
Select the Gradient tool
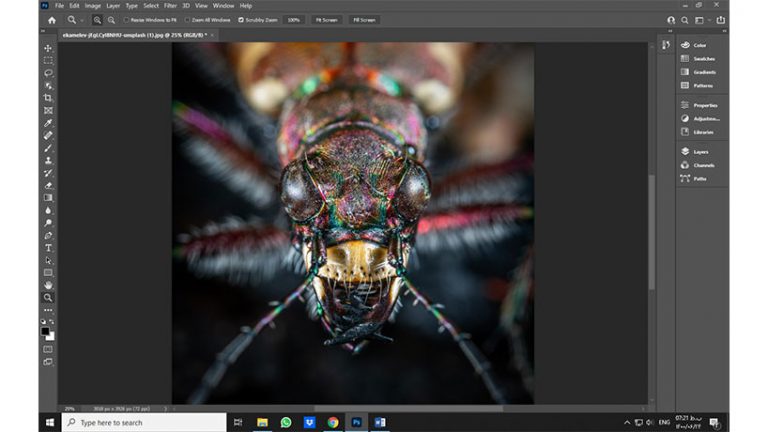48,198
